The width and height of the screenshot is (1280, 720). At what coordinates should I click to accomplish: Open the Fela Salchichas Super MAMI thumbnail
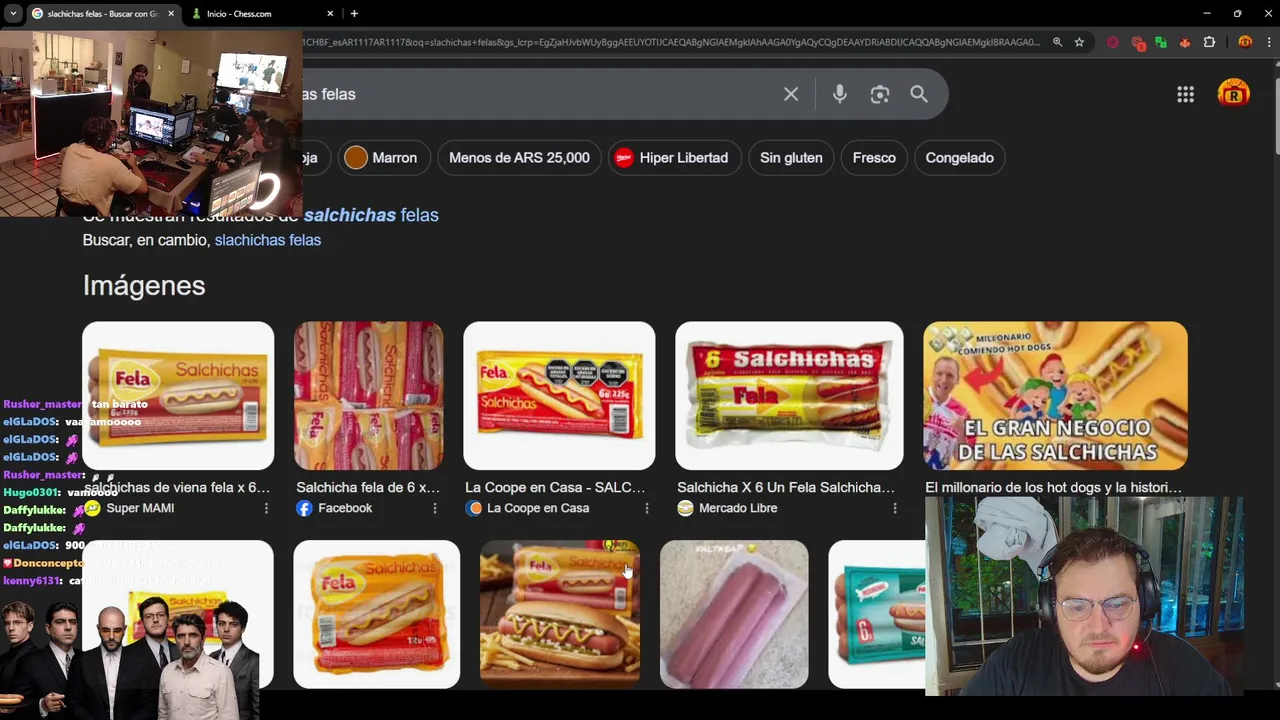click(178, 395)
